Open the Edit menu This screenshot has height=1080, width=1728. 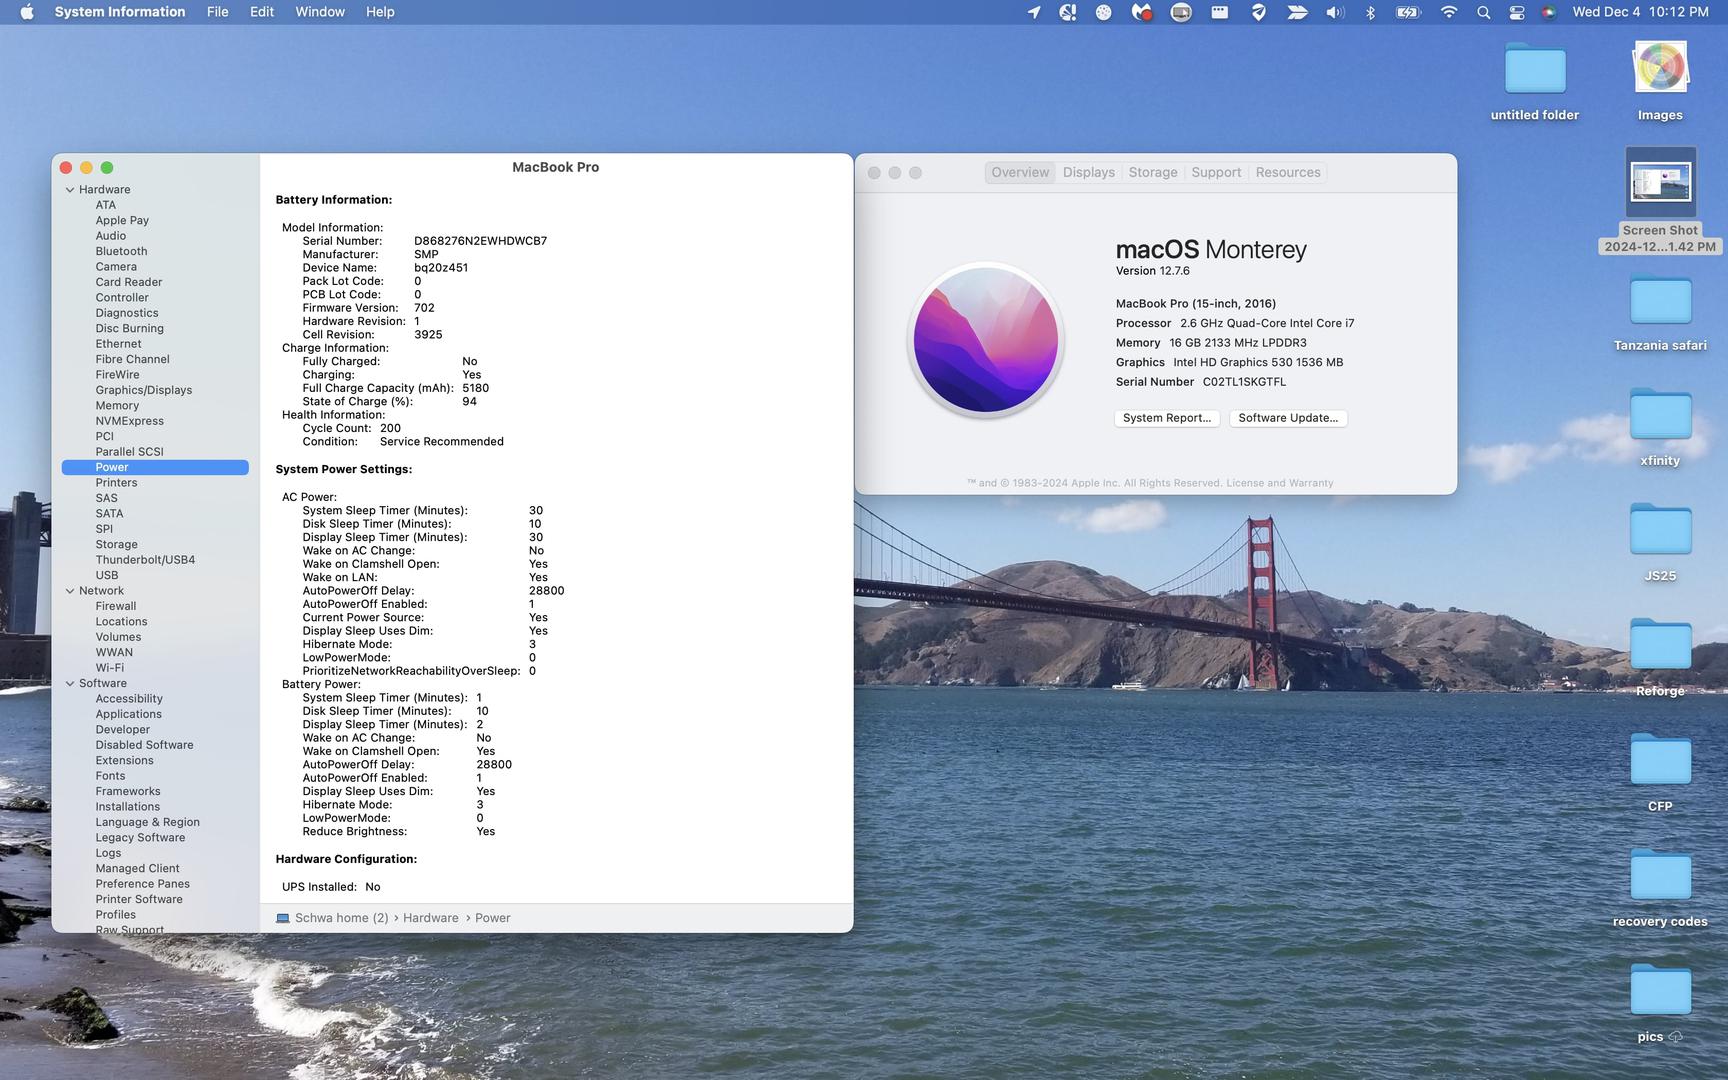click(x=262, y=12)
